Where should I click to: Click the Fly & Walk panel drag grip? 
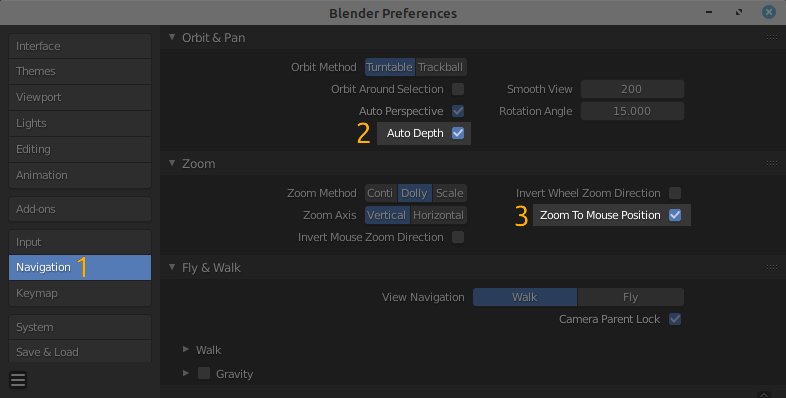click(x=771, y=268)
